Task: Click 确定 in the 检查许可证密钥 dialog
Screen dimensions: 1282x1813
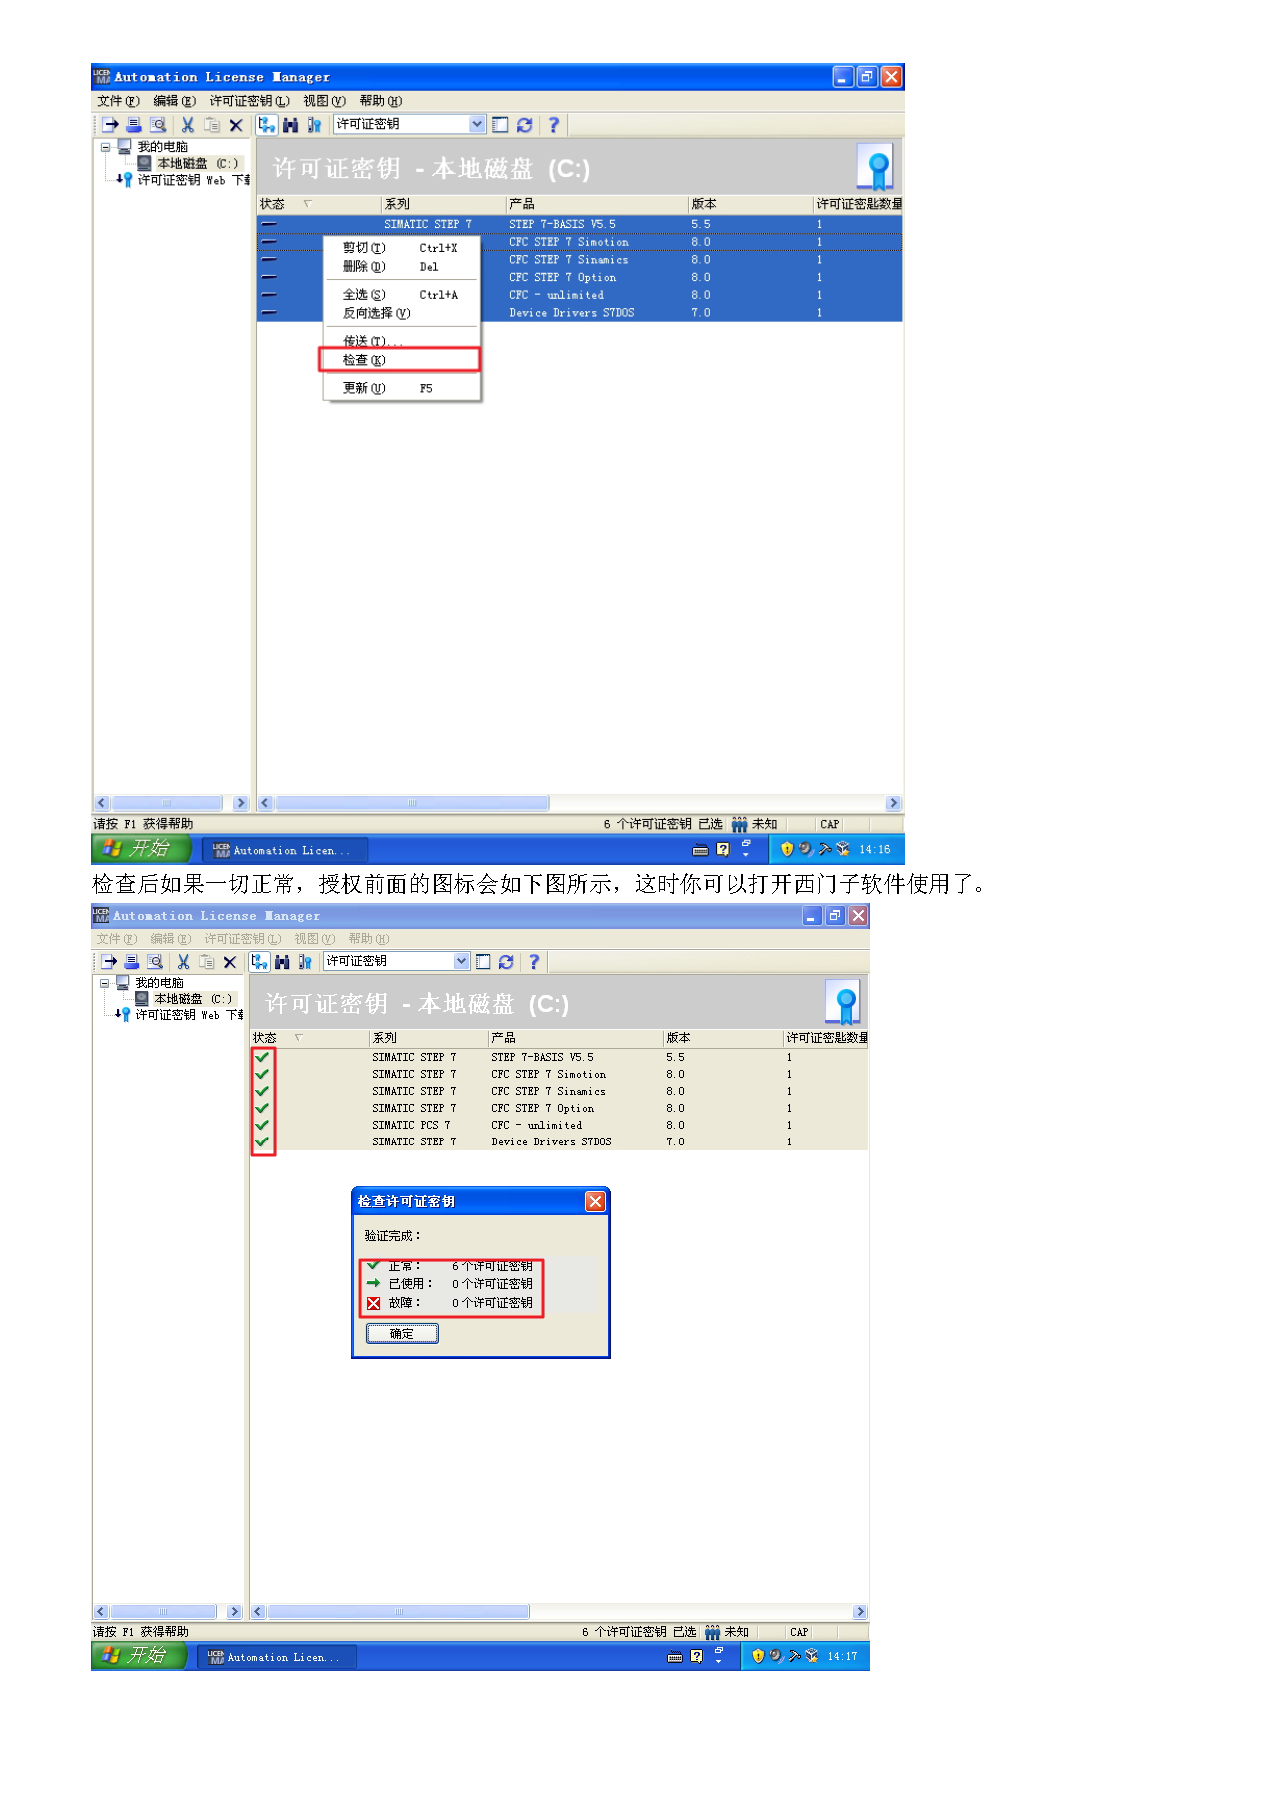Action: tap(402, 1333)
